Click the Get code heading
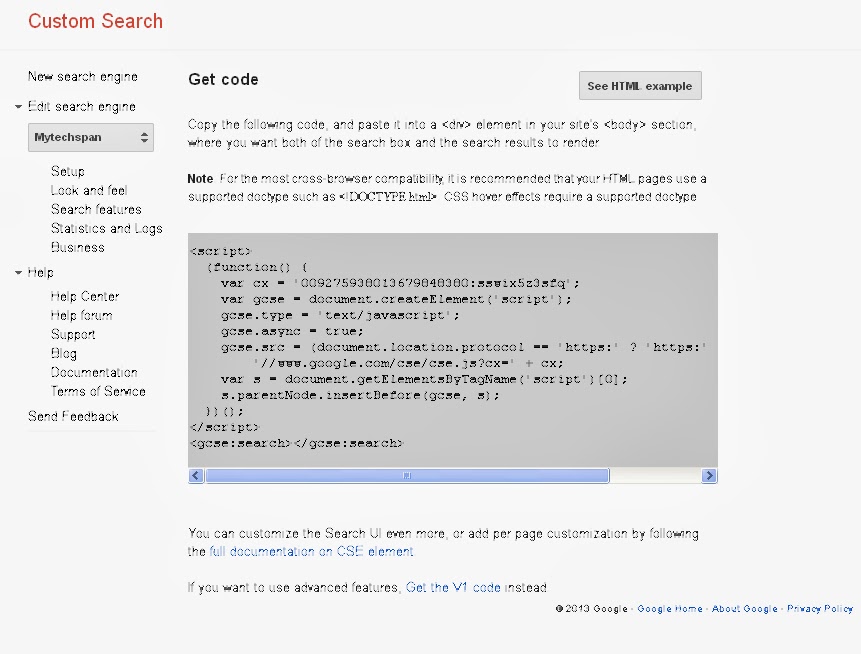 [223, 80]
